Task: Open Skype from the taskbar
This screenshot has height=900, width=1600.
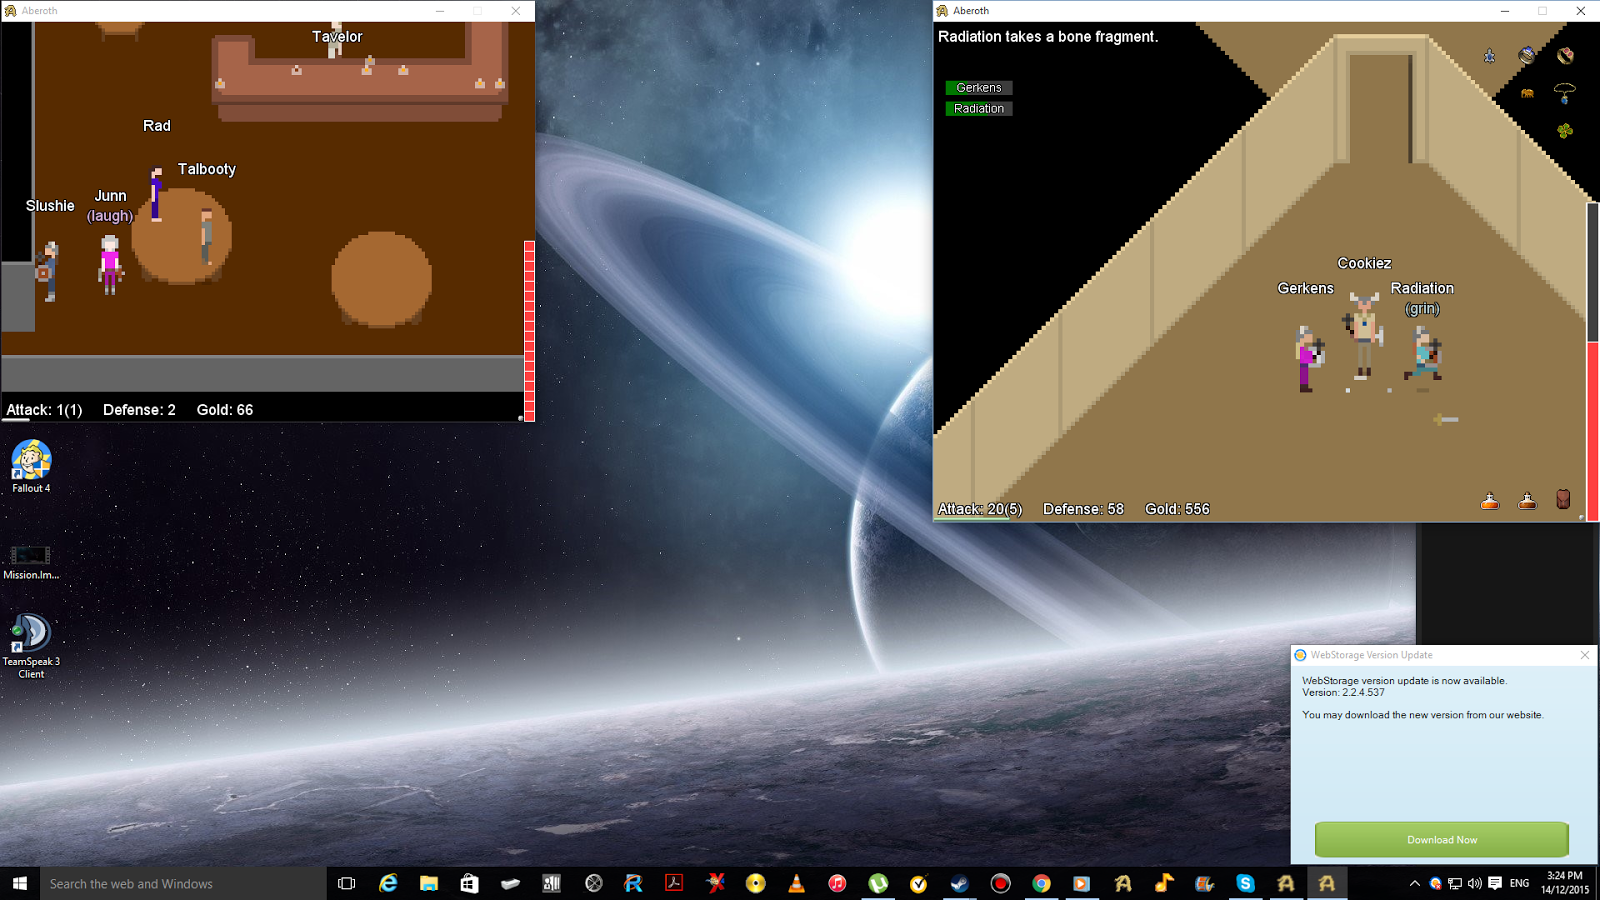Action: [1245, 883]
